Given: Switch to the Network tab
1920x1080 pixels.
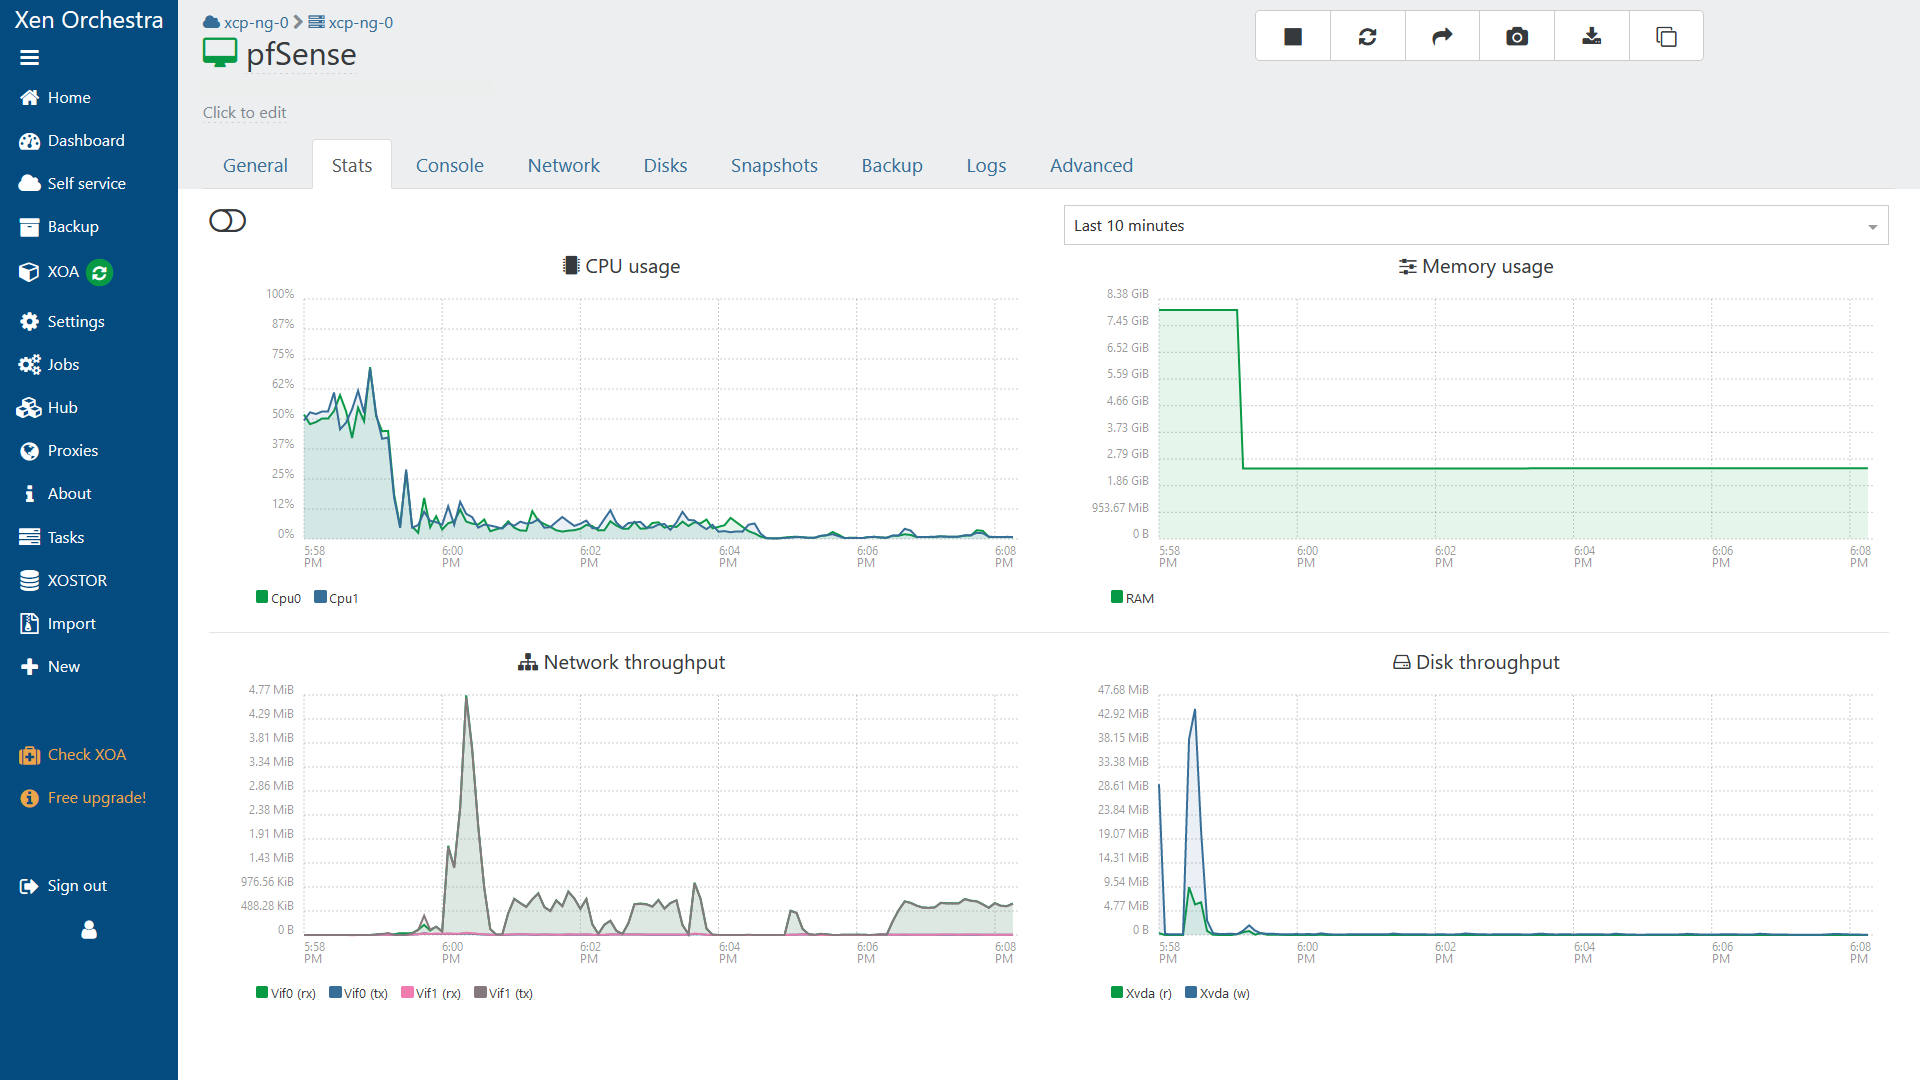Looking at the screenshot, I should (x=563, y=165).
